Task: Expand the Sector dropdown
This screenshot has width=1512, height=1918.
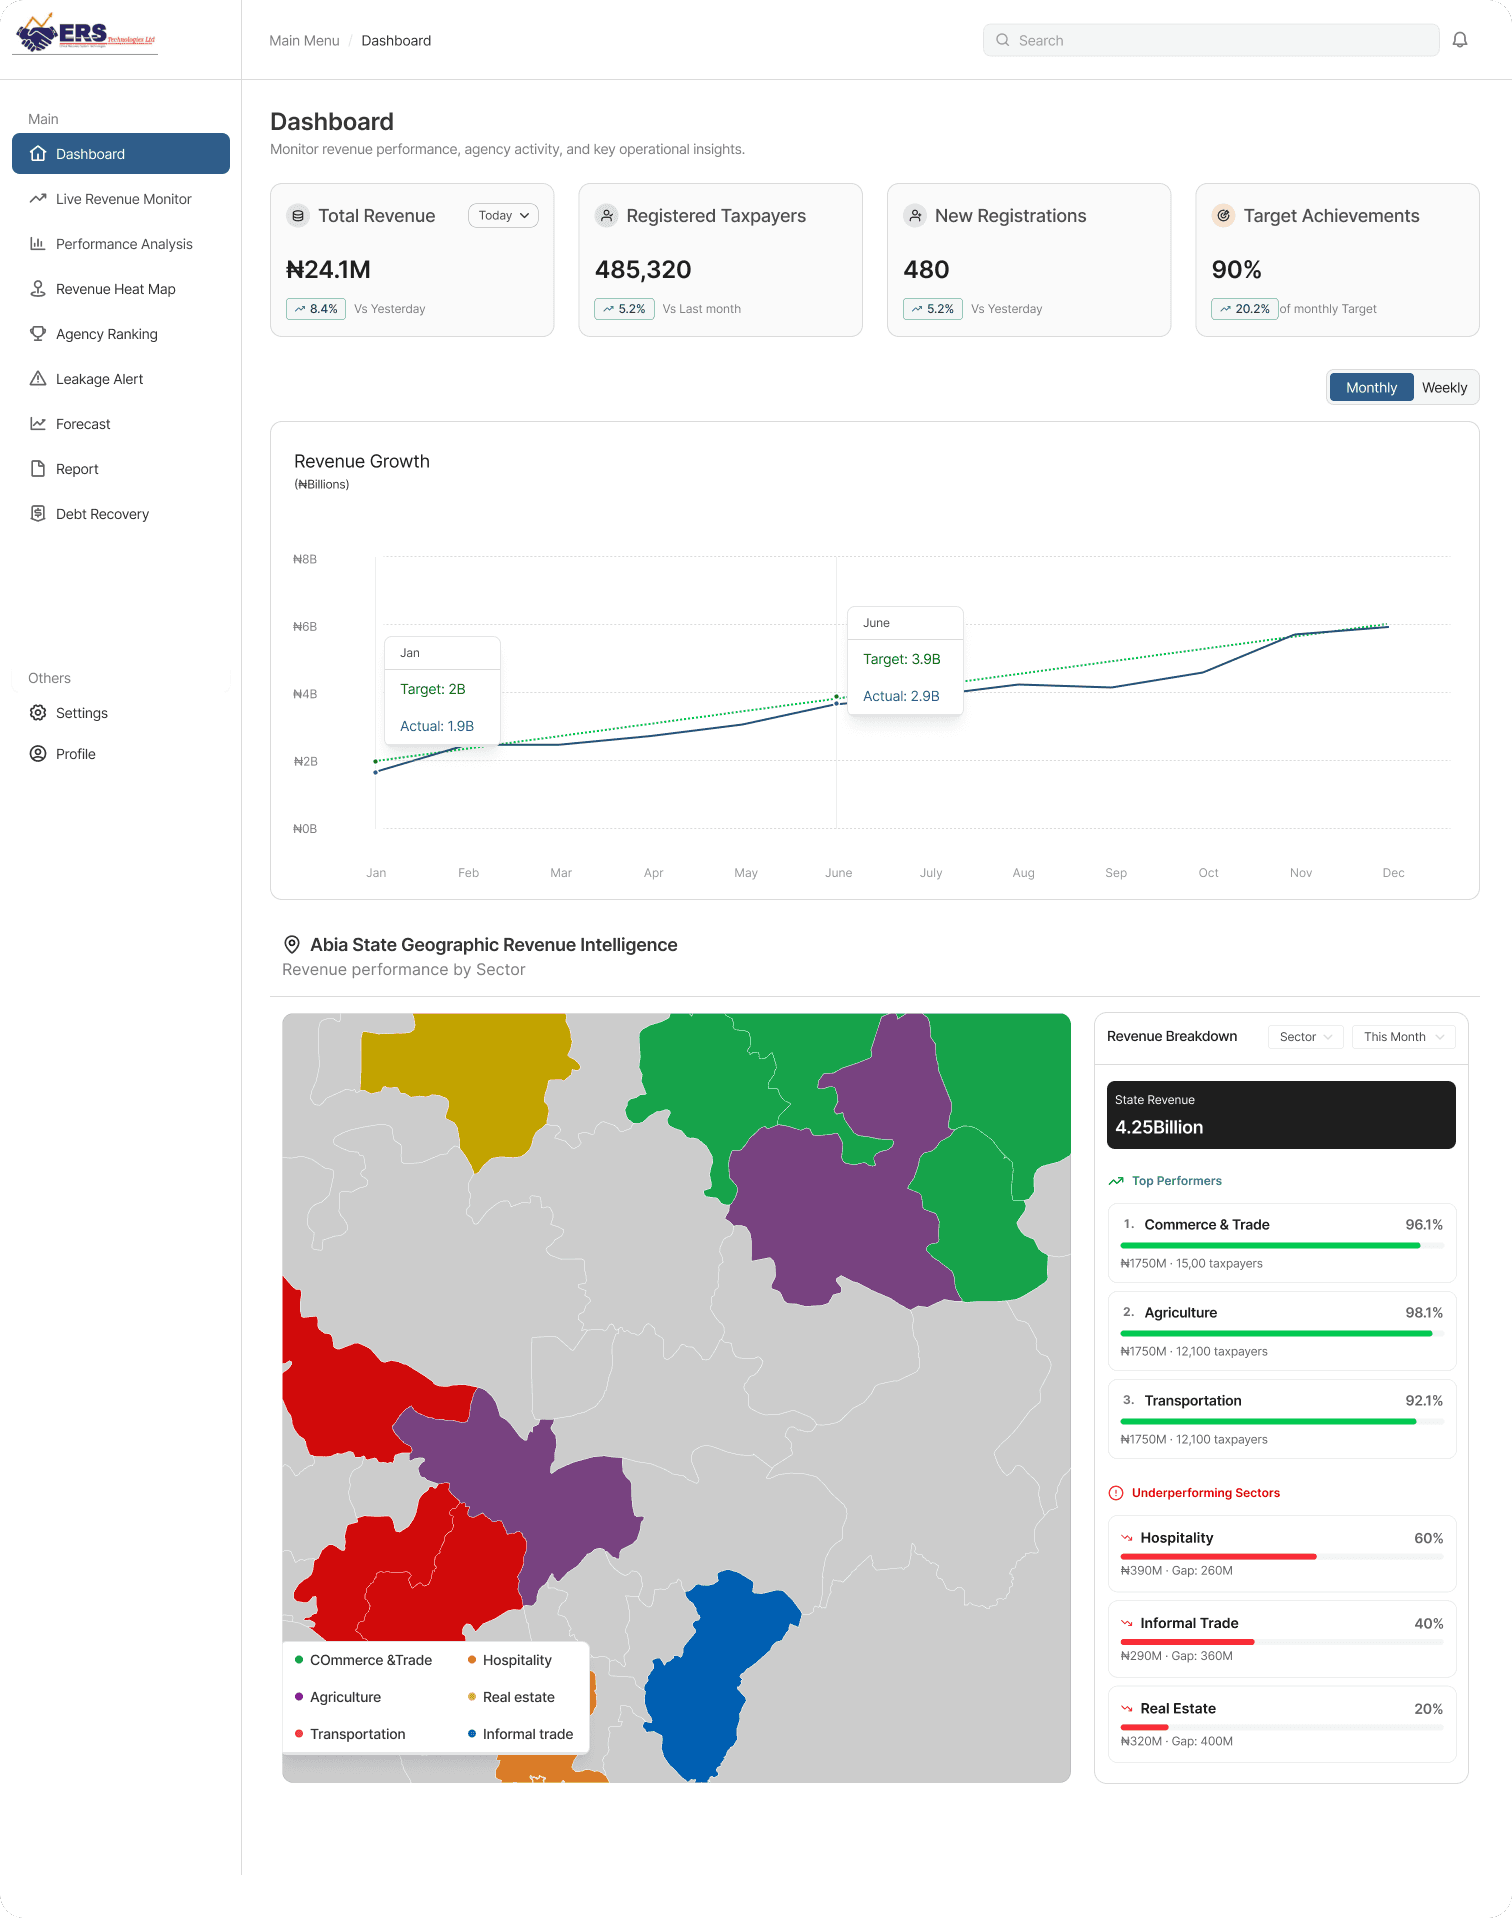Action: click(x=1305, y=1037)
